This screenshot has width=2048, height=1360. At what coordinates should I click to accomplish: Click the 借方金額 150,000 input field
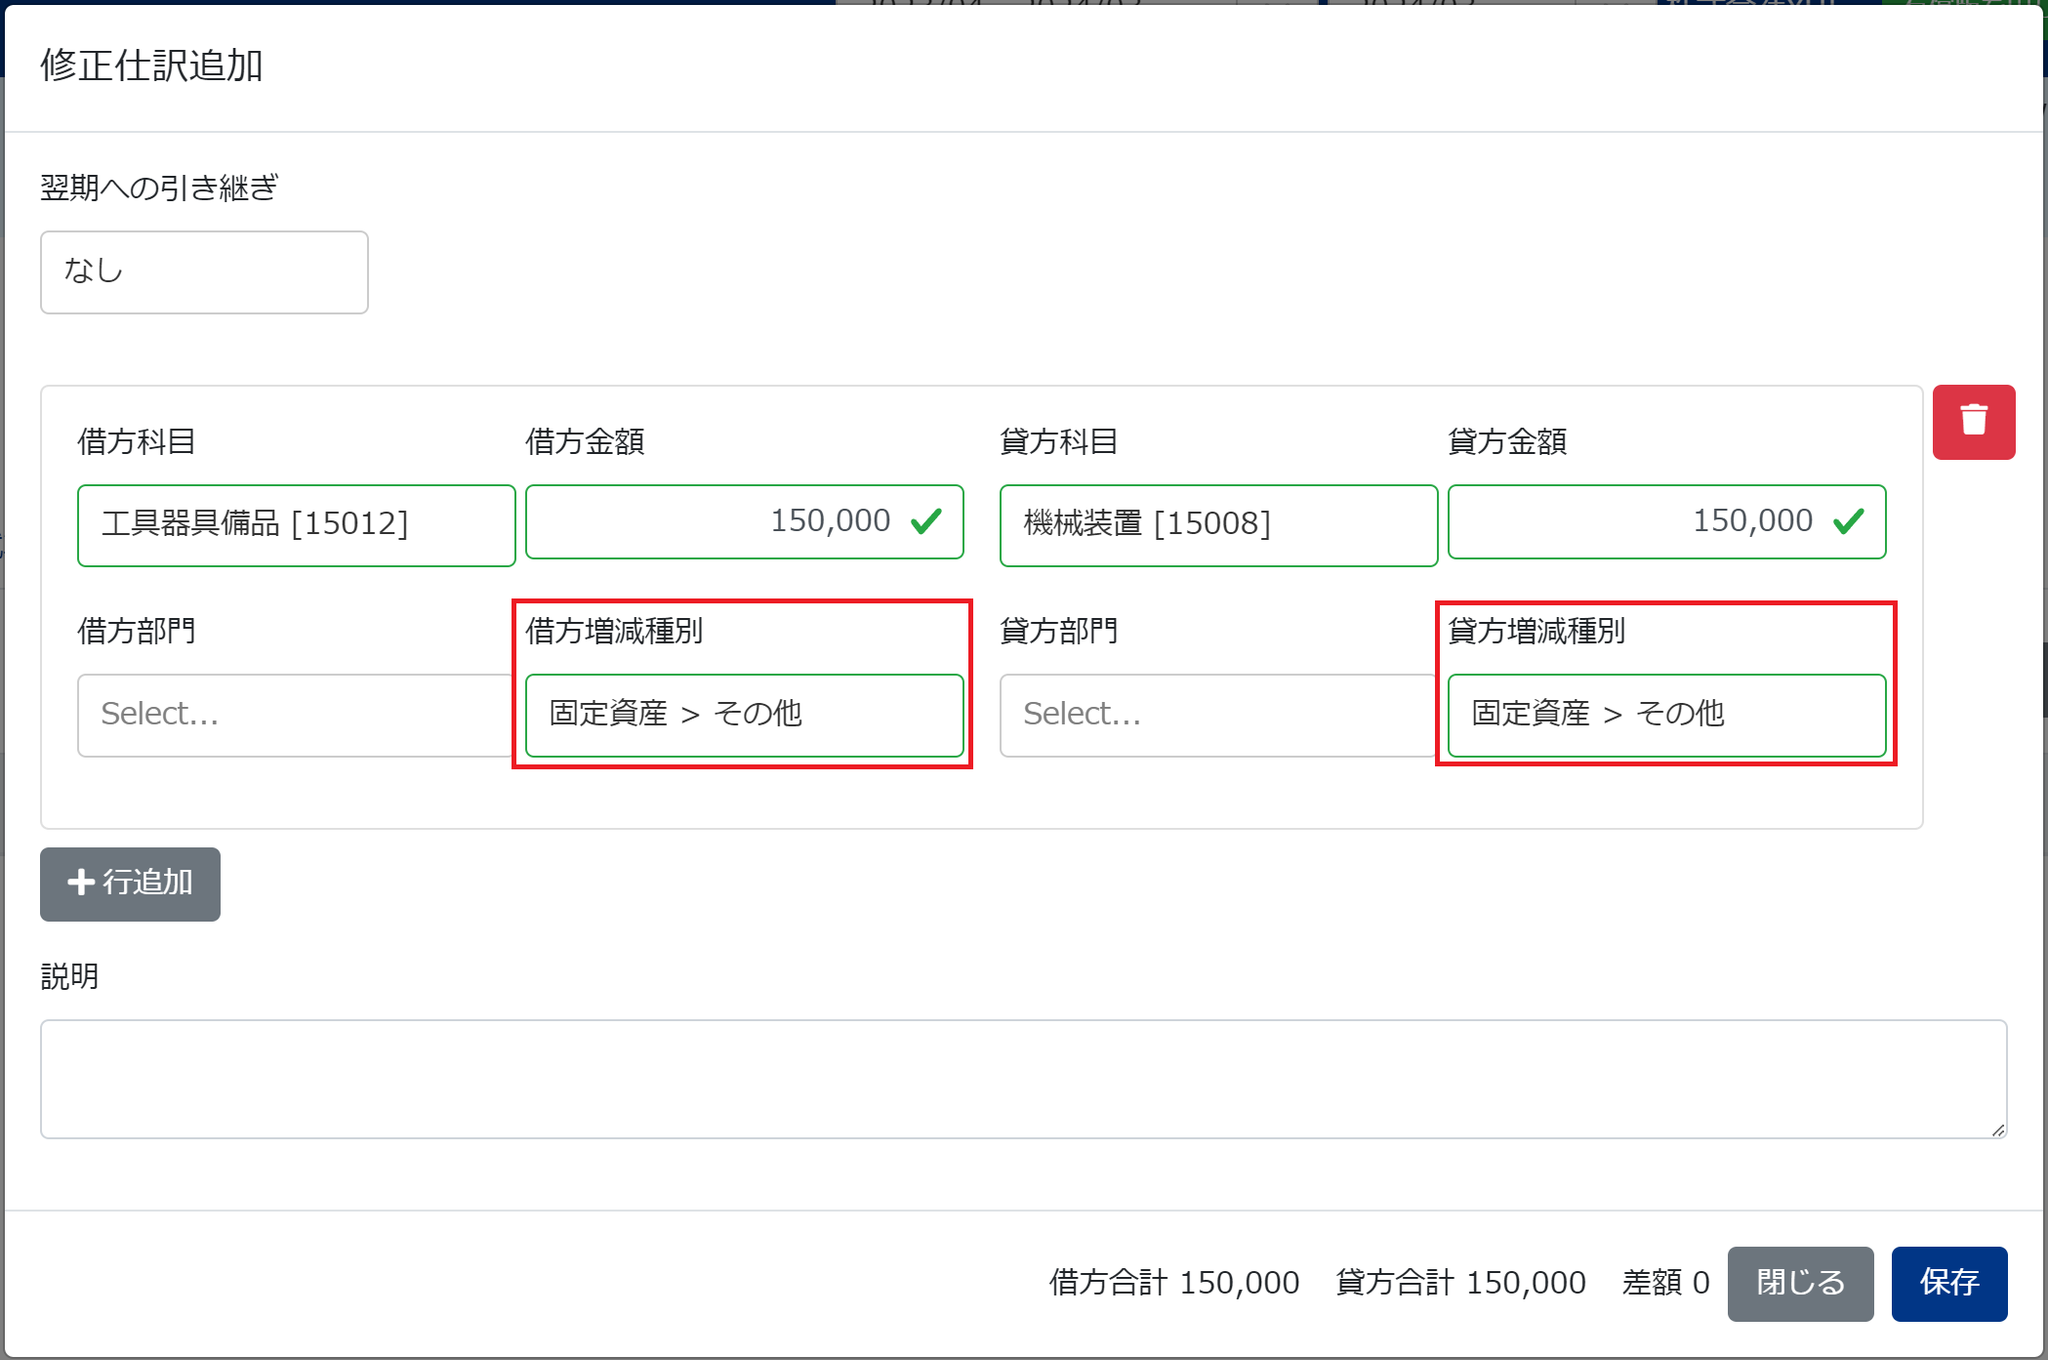coord(720,521)
